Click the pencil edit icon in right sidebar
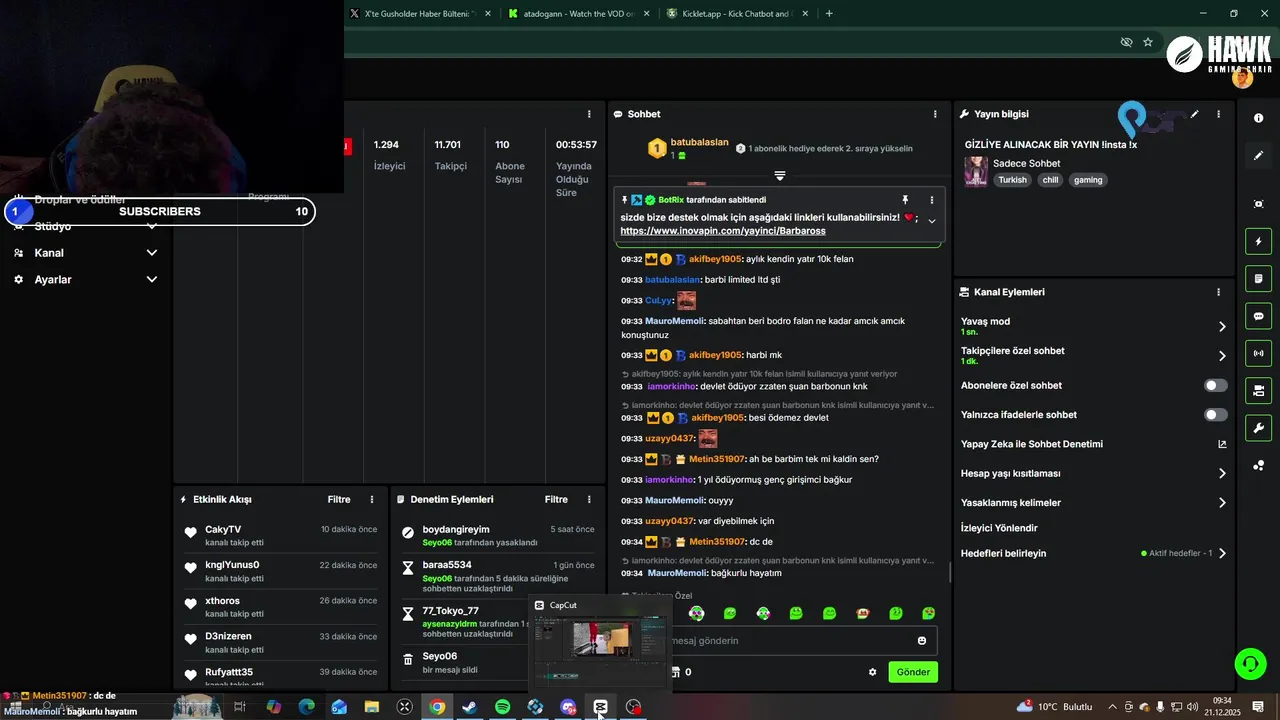 pos(1258,155)
